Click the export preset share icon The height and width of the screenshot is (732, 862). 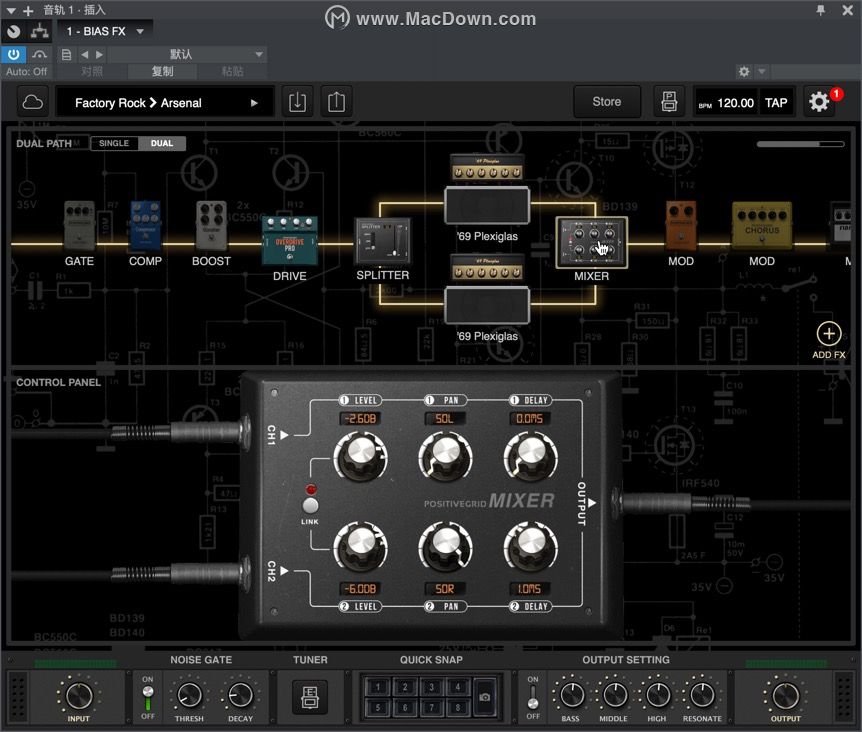[336, 102]
